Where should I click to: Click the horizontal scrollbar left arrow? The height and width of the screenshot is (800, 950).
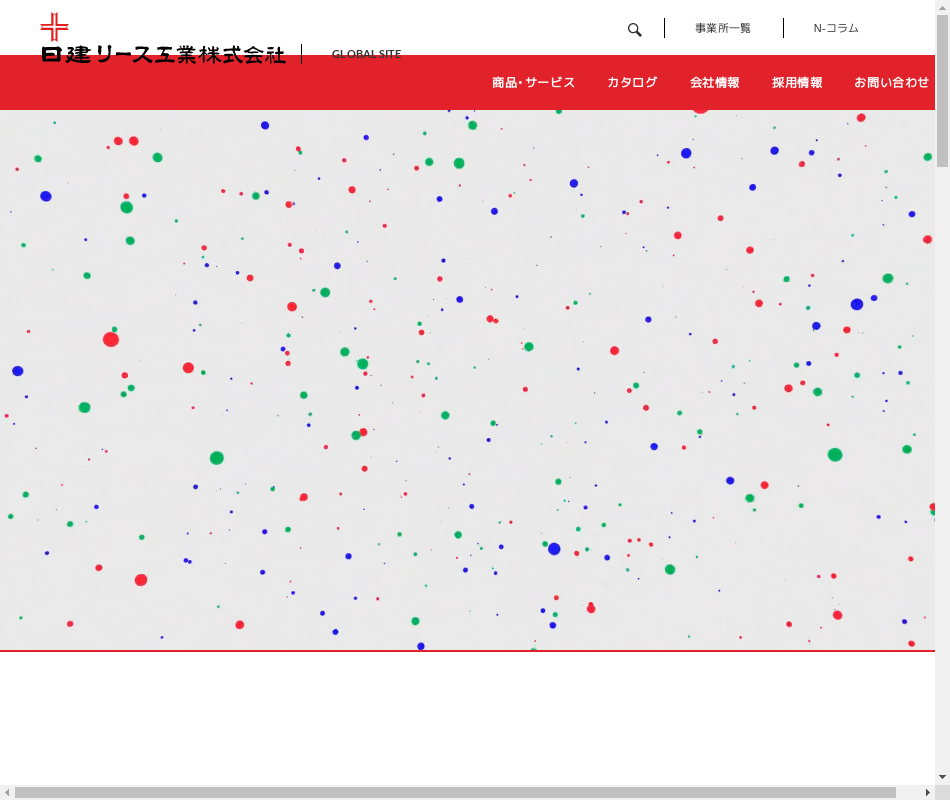click(7, 793)
